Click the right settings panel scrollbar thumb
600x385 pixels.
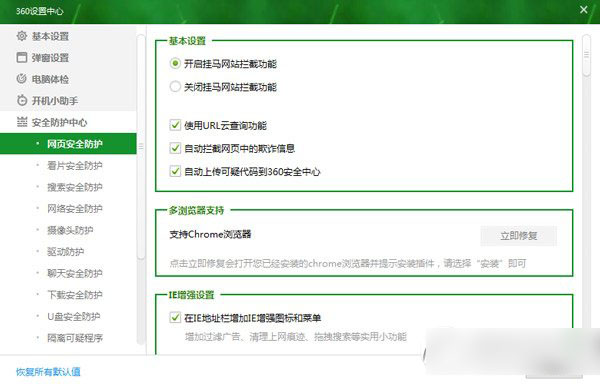[x=586, y=55]
